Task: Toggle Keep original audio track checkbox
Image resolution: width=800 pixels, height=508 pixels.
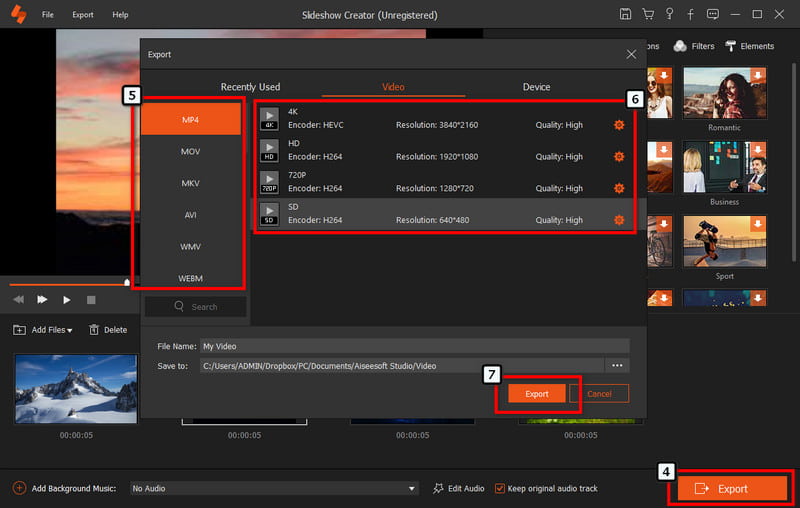Action: click(x=499, y=488)
